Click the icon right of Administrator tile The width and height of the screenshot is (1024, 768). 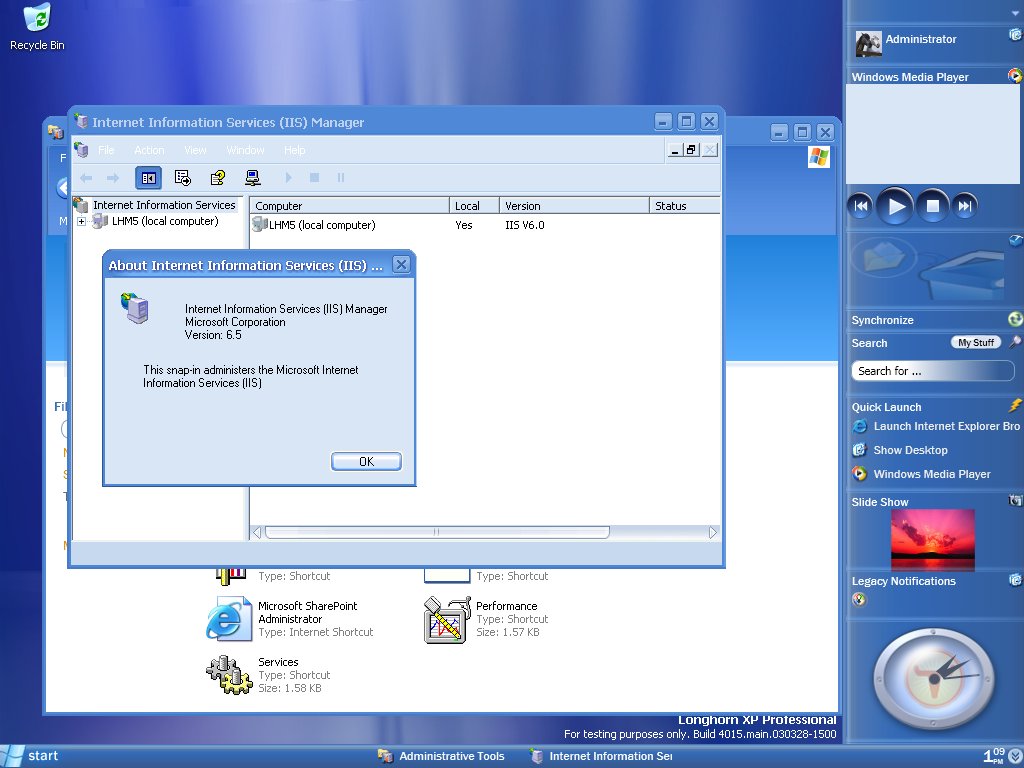(x=1015, y=35)
